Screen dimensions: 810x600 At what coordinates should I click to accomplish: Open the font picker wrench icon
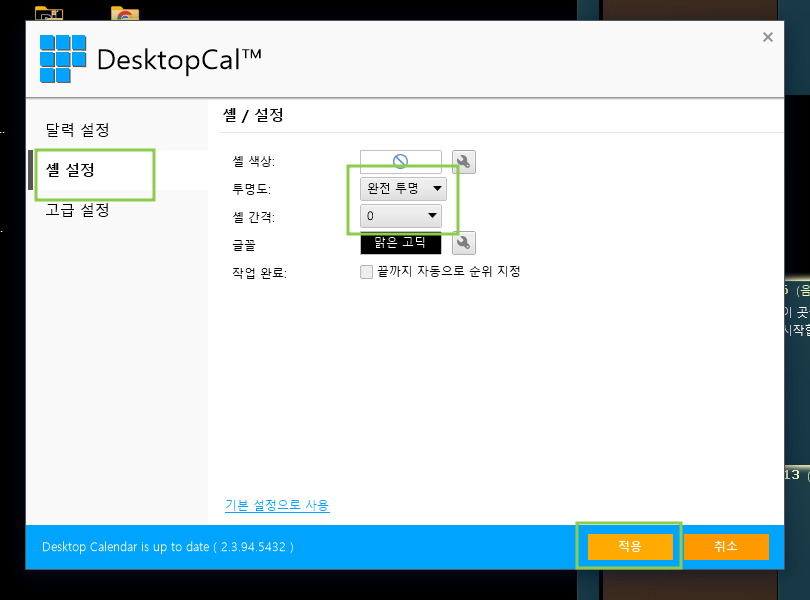tap(463, 243)
